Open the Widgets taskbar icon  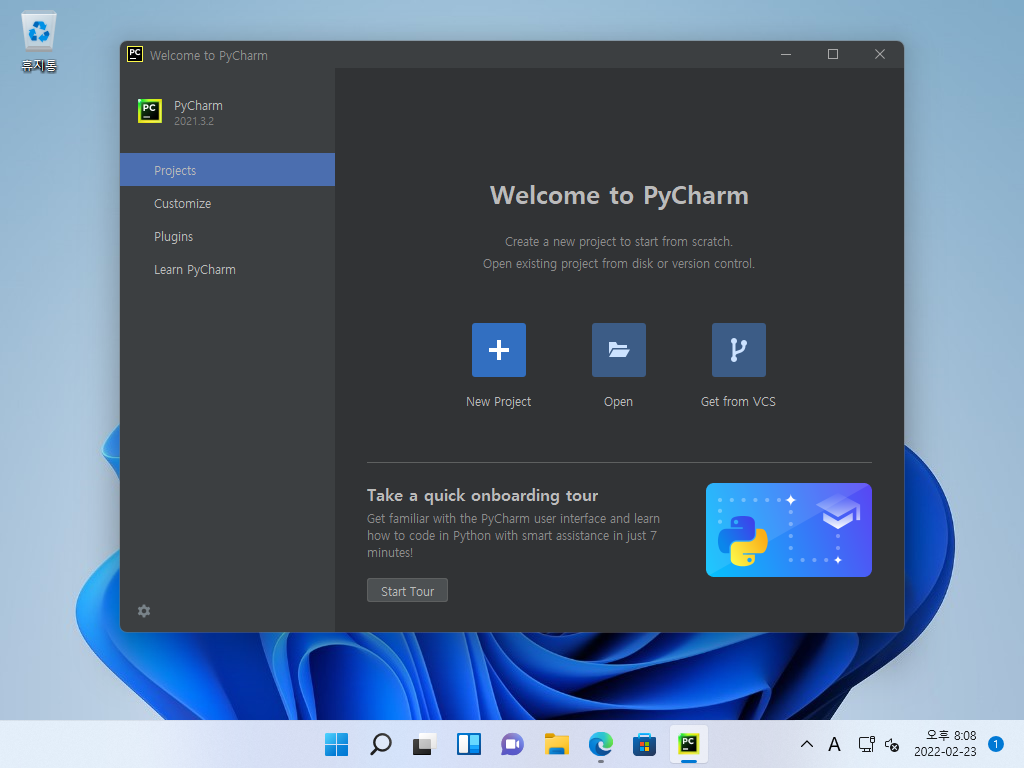pyautogui.click(x=468, y=744)
